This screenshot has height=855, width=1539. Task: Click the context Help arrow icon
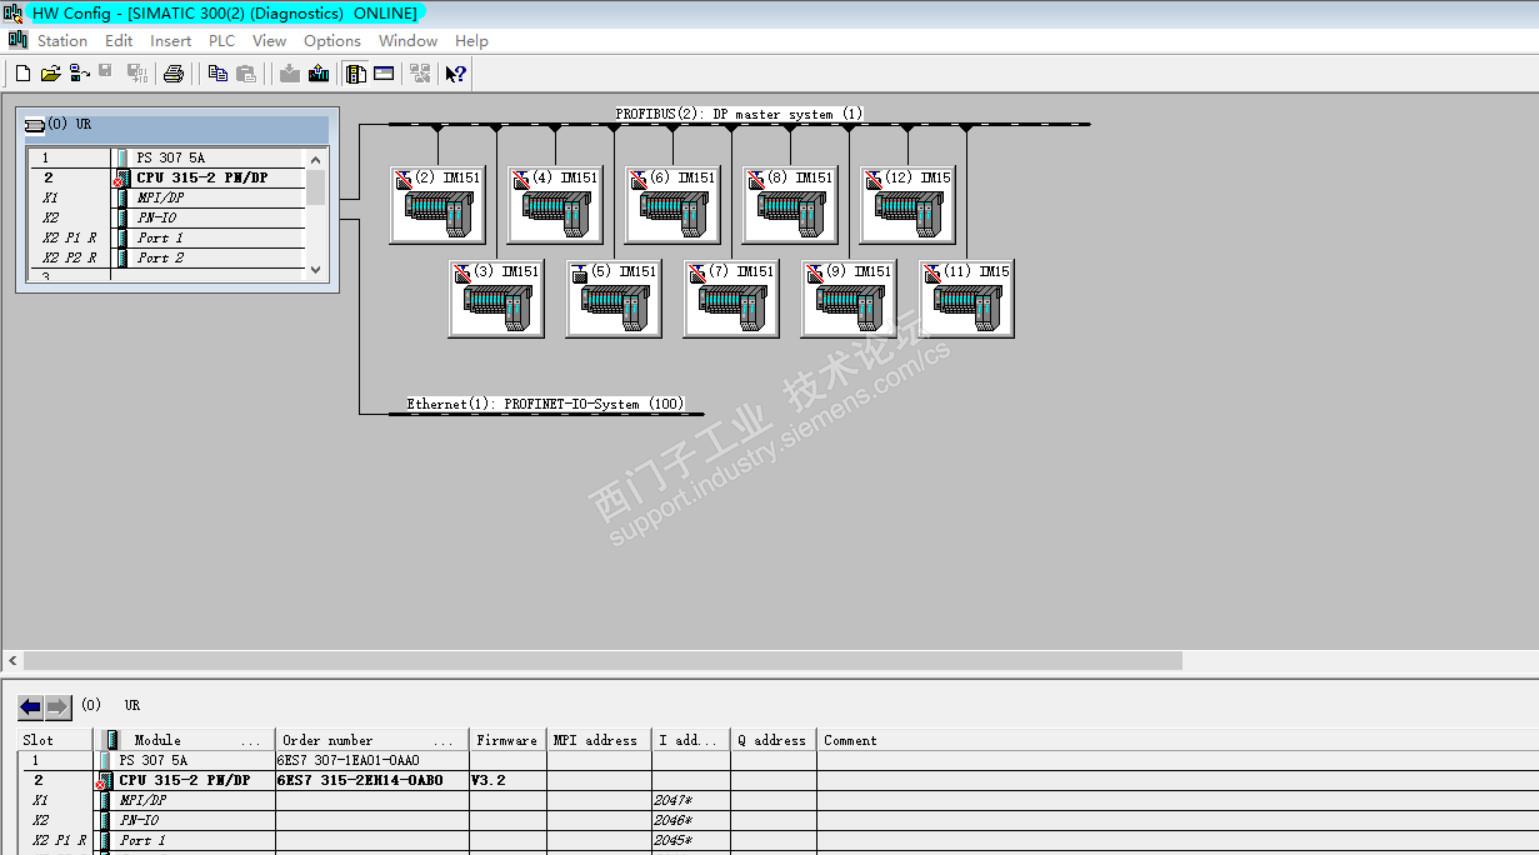[456, 73]
